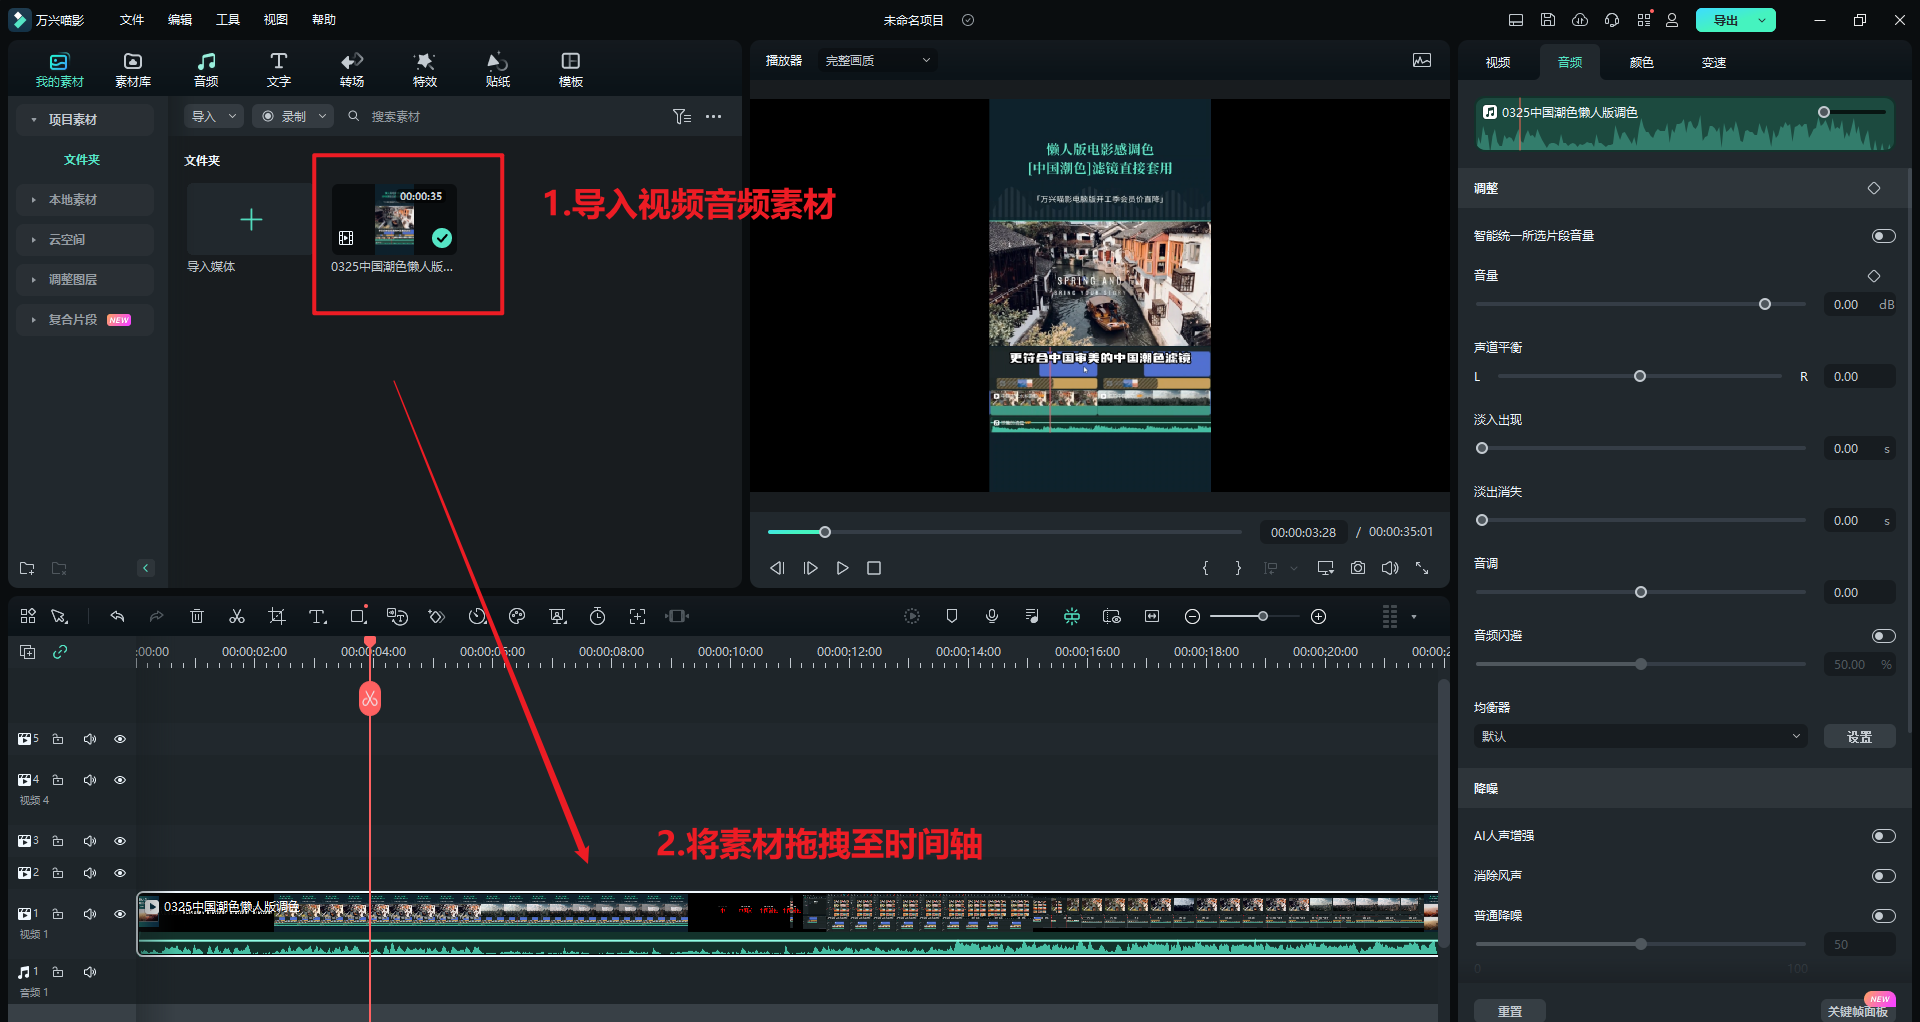Screen dimensions: 1920x1022
Task: Toggle 智能统一所选片段音量 switch
Action: click(1883, 236)
